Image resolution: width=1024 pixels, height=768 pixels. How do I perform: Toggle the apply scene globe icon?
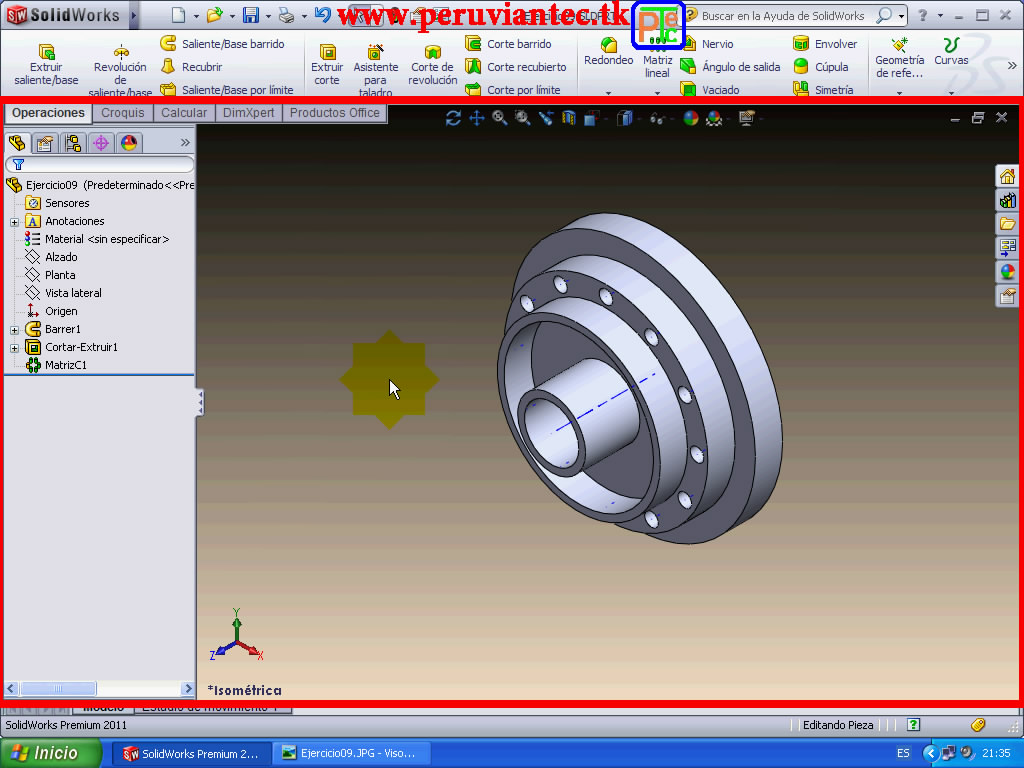pos(713,117)
